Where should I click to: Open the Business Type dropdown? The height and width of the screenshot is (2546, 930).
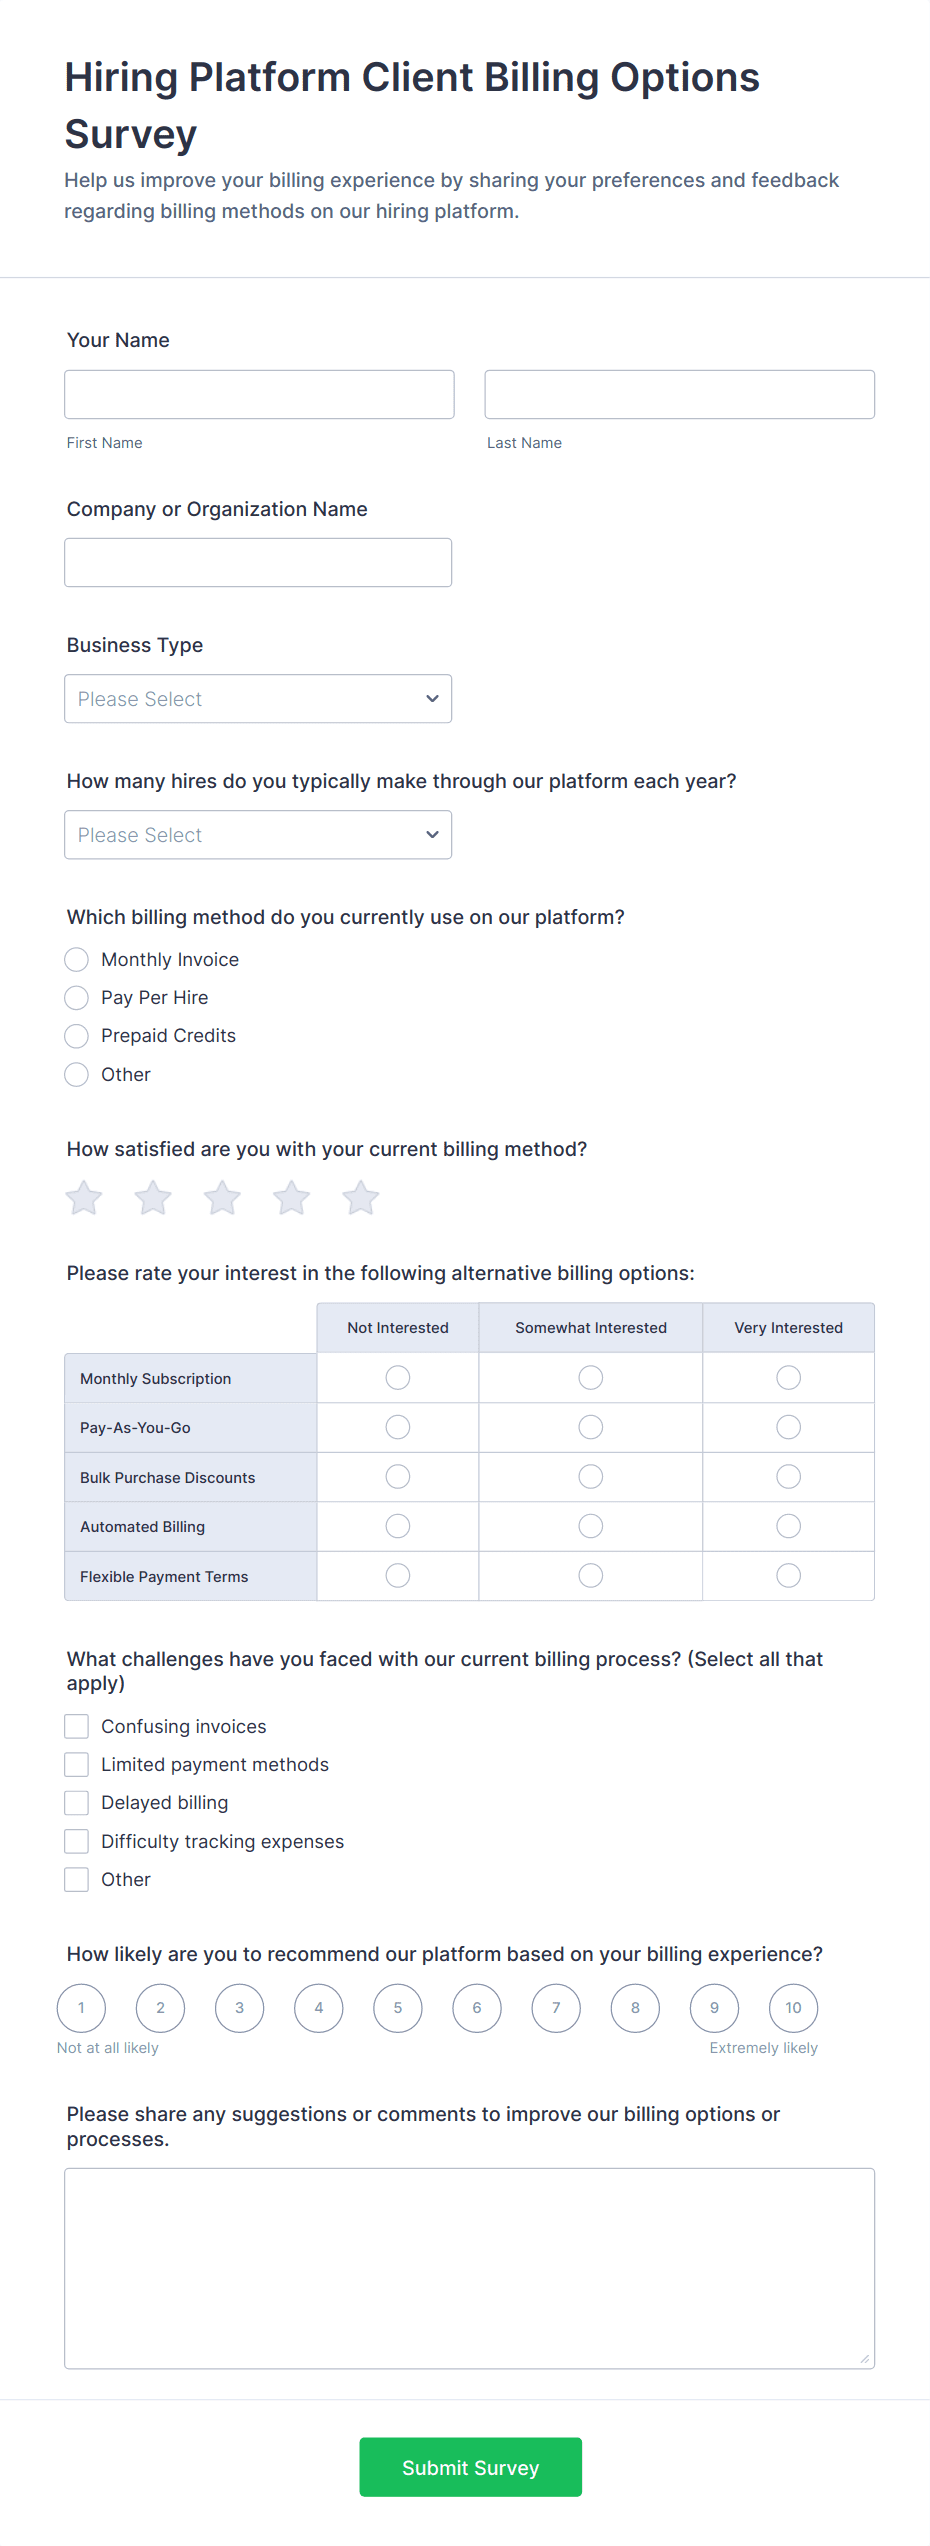pyautogui.click(x=258, y=699)
